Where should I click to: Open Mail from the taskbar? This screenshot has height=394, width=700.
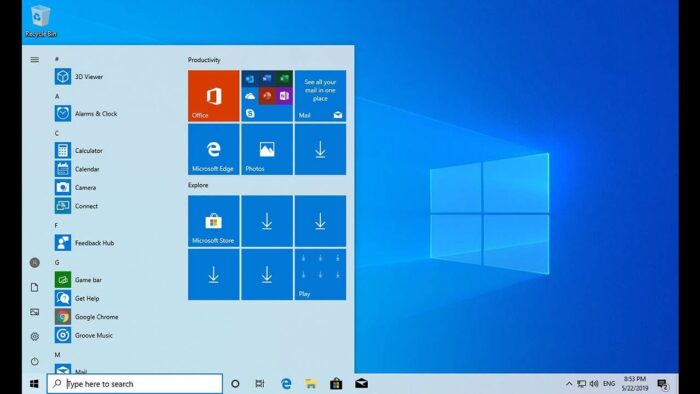pyautogui.click(x=362, y=384)
